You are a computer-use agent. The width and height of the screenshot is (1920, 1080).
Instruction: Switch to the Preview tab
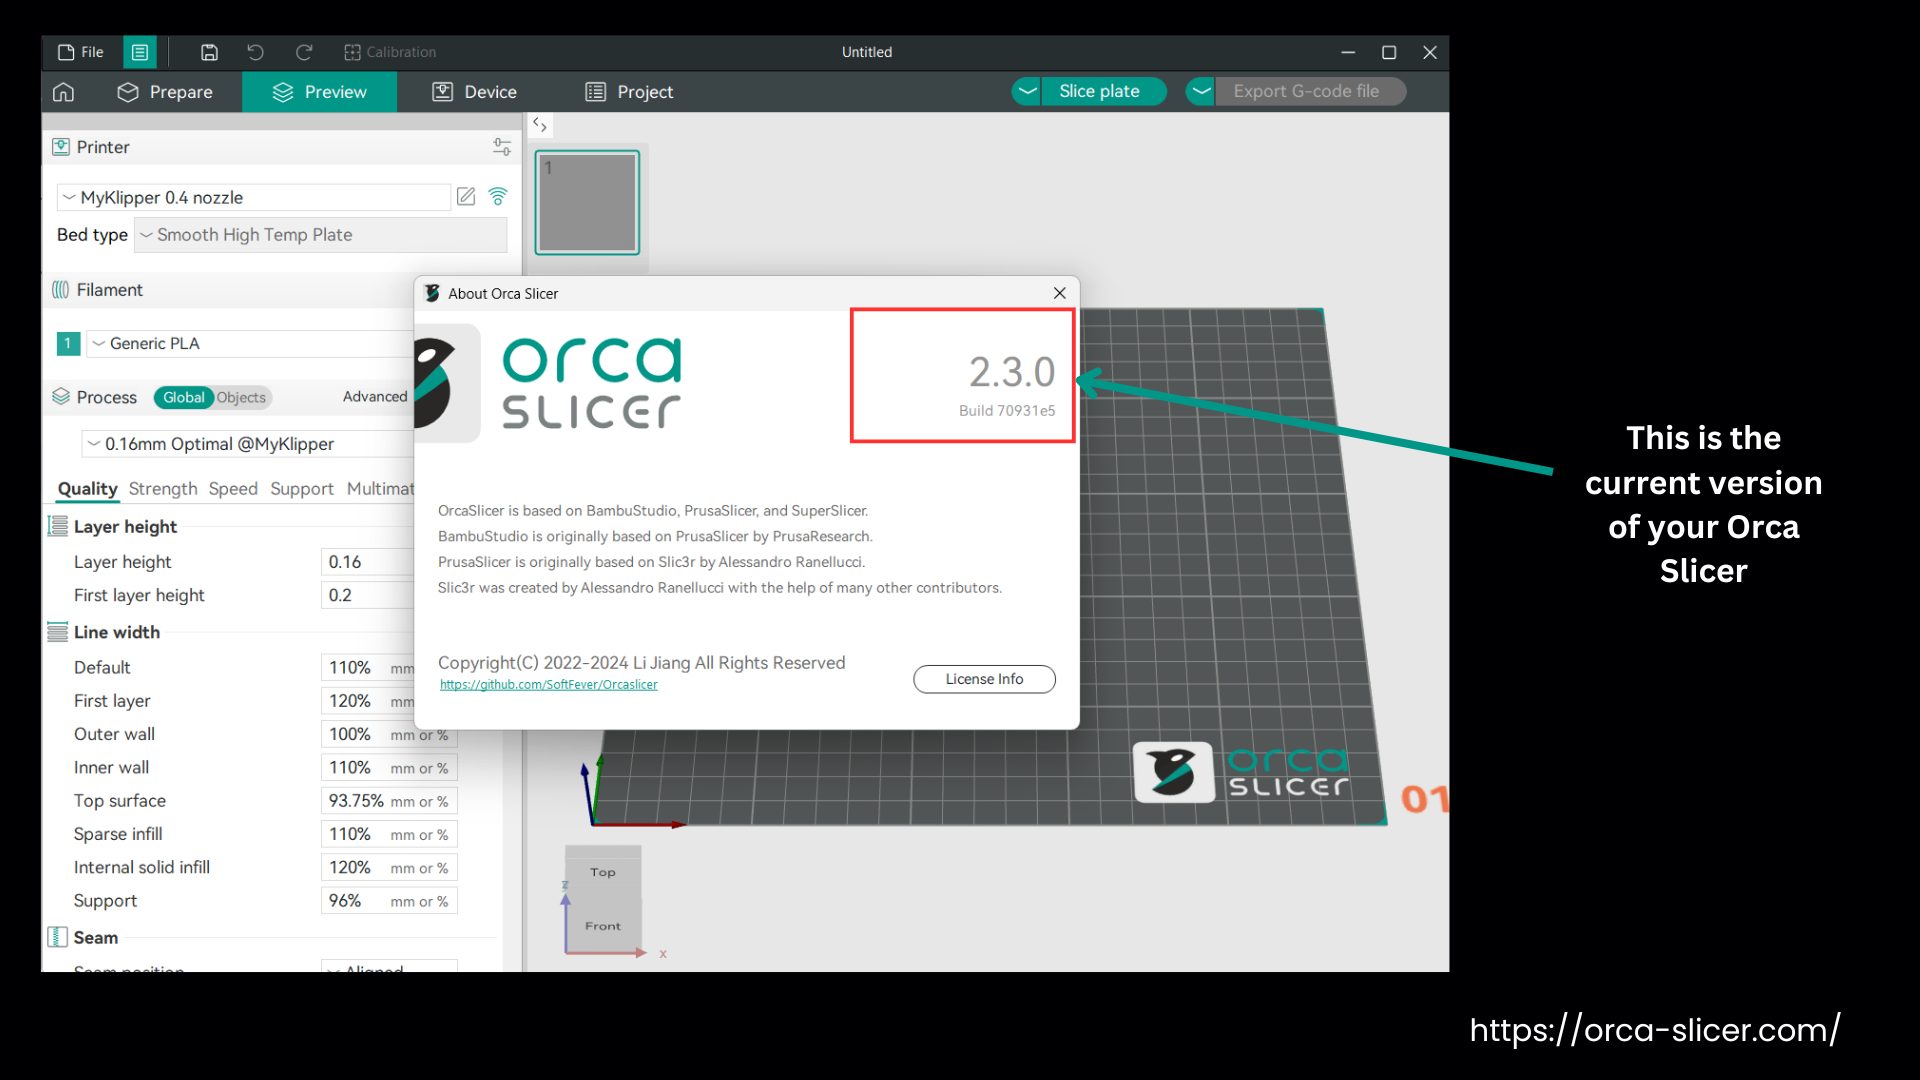click(x=319, y=92)
